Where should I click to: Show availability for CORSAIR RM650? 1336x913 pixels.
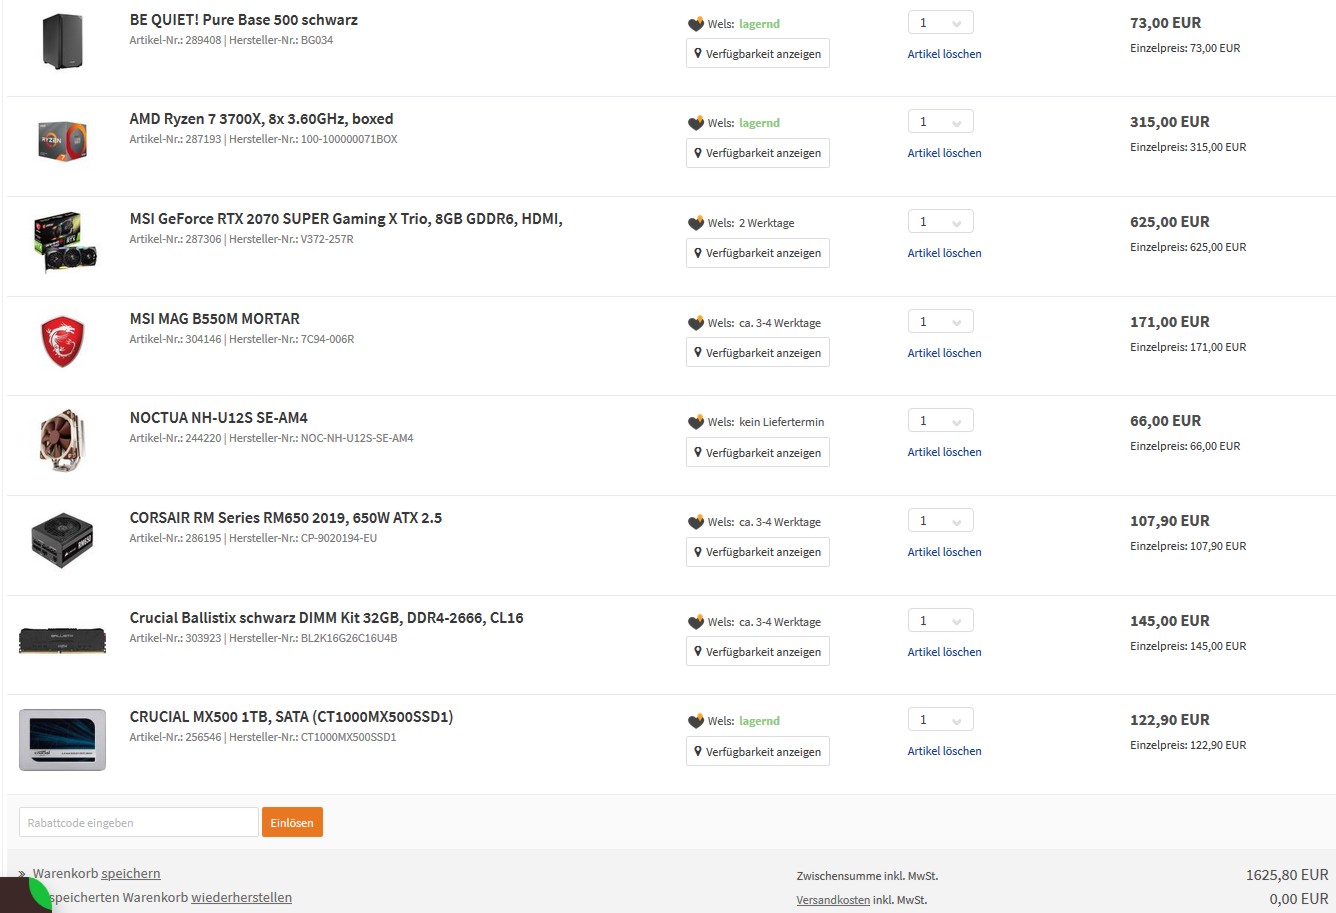click(758, 552)
